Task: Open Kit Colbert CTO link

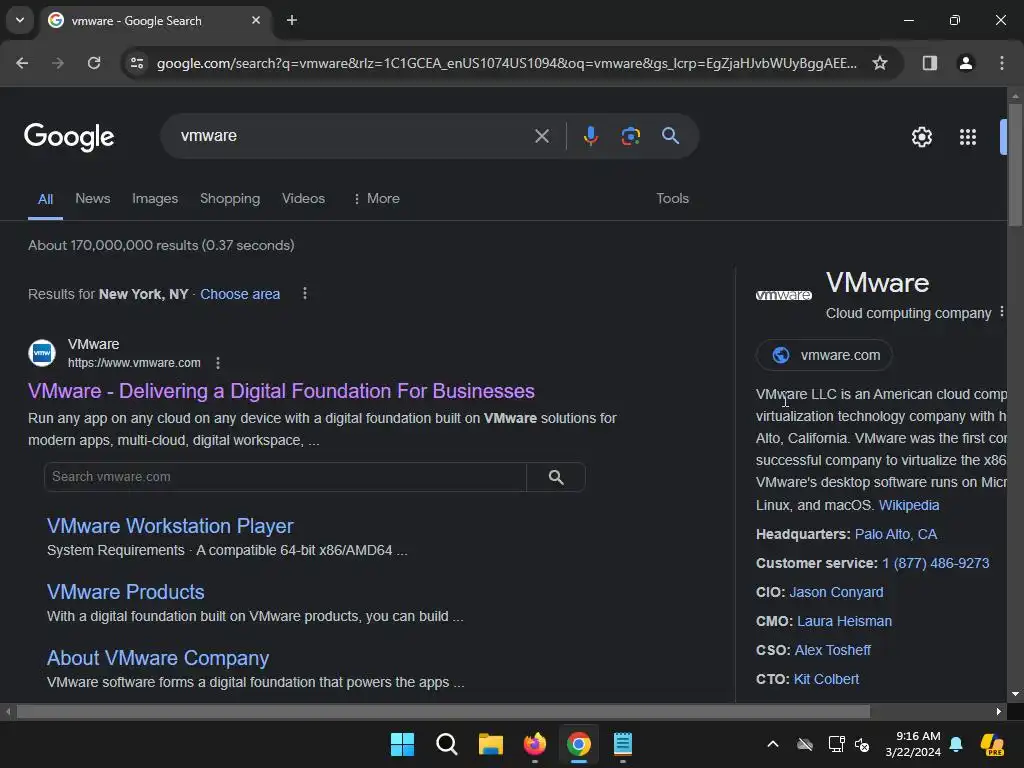Action: (x=825, y=679)
